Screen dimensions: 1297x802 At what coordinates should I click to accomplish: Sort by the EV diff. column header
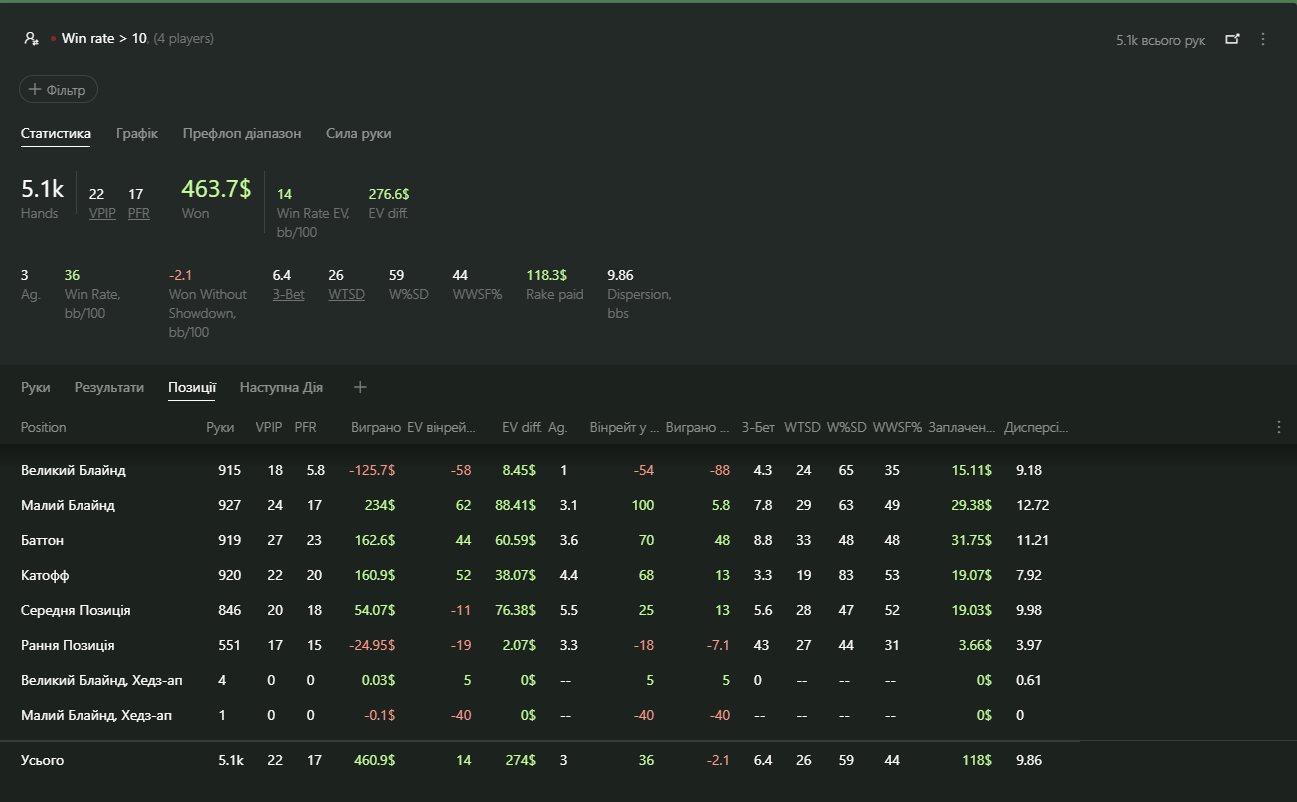521,427
